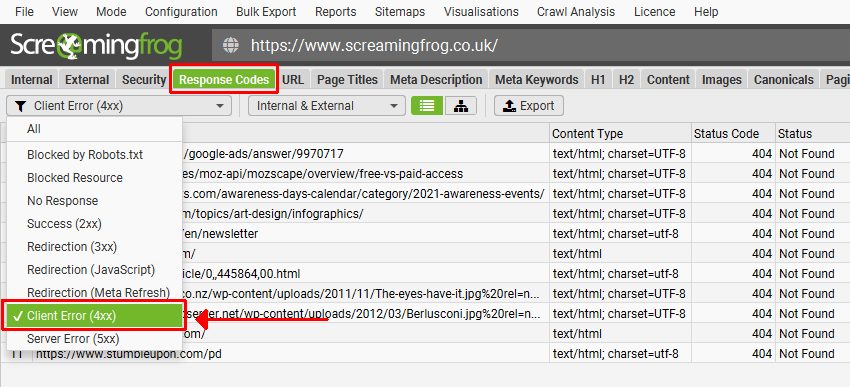
Task: Switch to the Images tab
Action: coord(722,80)
